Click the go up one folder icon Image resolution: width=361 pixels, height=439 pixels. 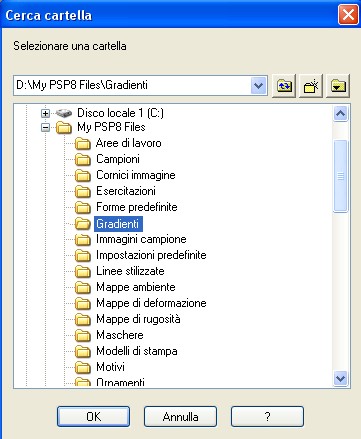coord(284,86)
